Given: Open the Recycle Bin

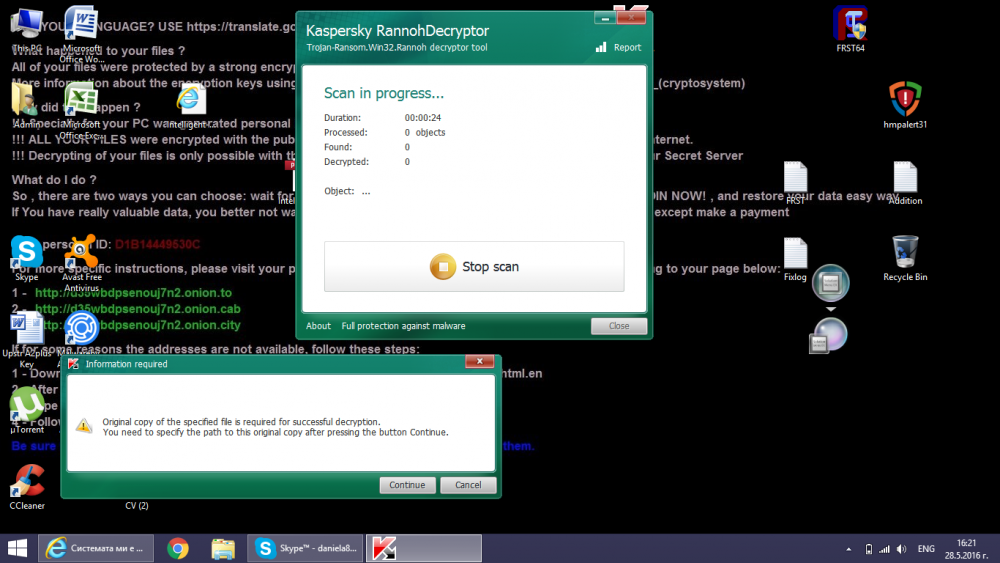Looking at the screenshot, I should coord(905,258).
